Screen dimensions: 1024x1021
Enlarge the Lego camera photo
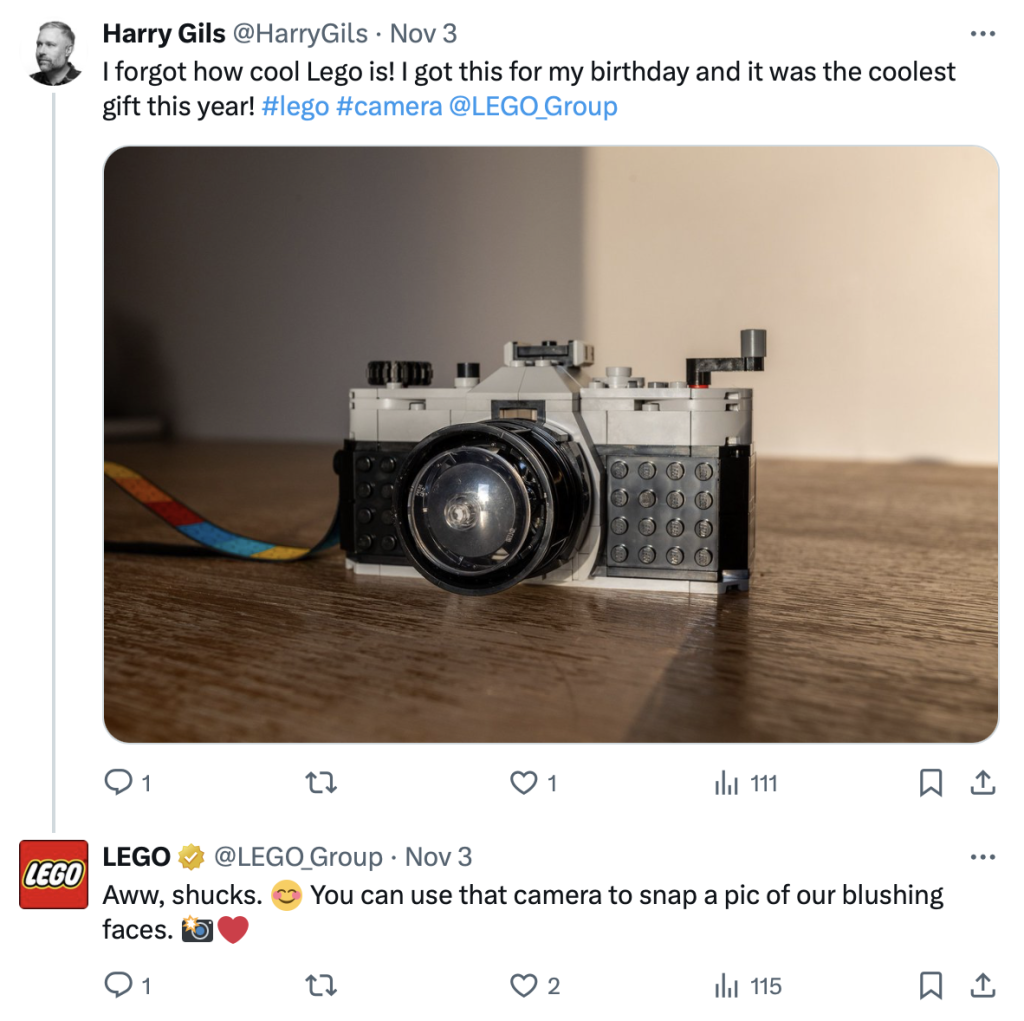551,445
